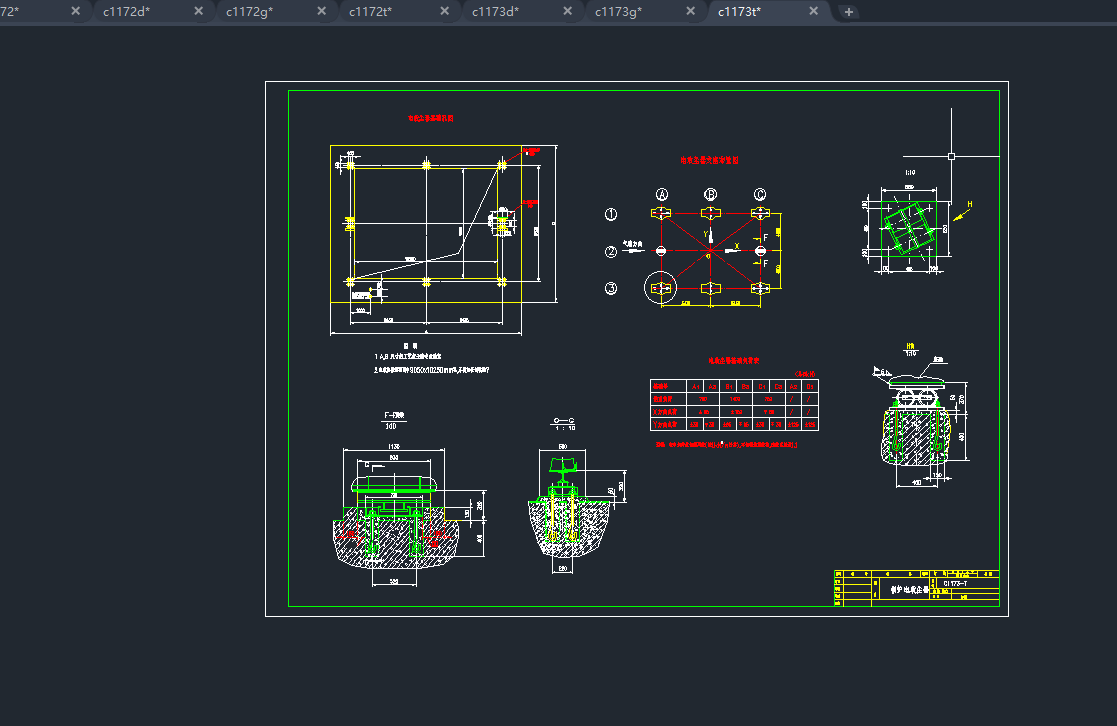The image size is (1117, 726).
Task: Close the partially visible 72* tab
Action: click(76, 11)
